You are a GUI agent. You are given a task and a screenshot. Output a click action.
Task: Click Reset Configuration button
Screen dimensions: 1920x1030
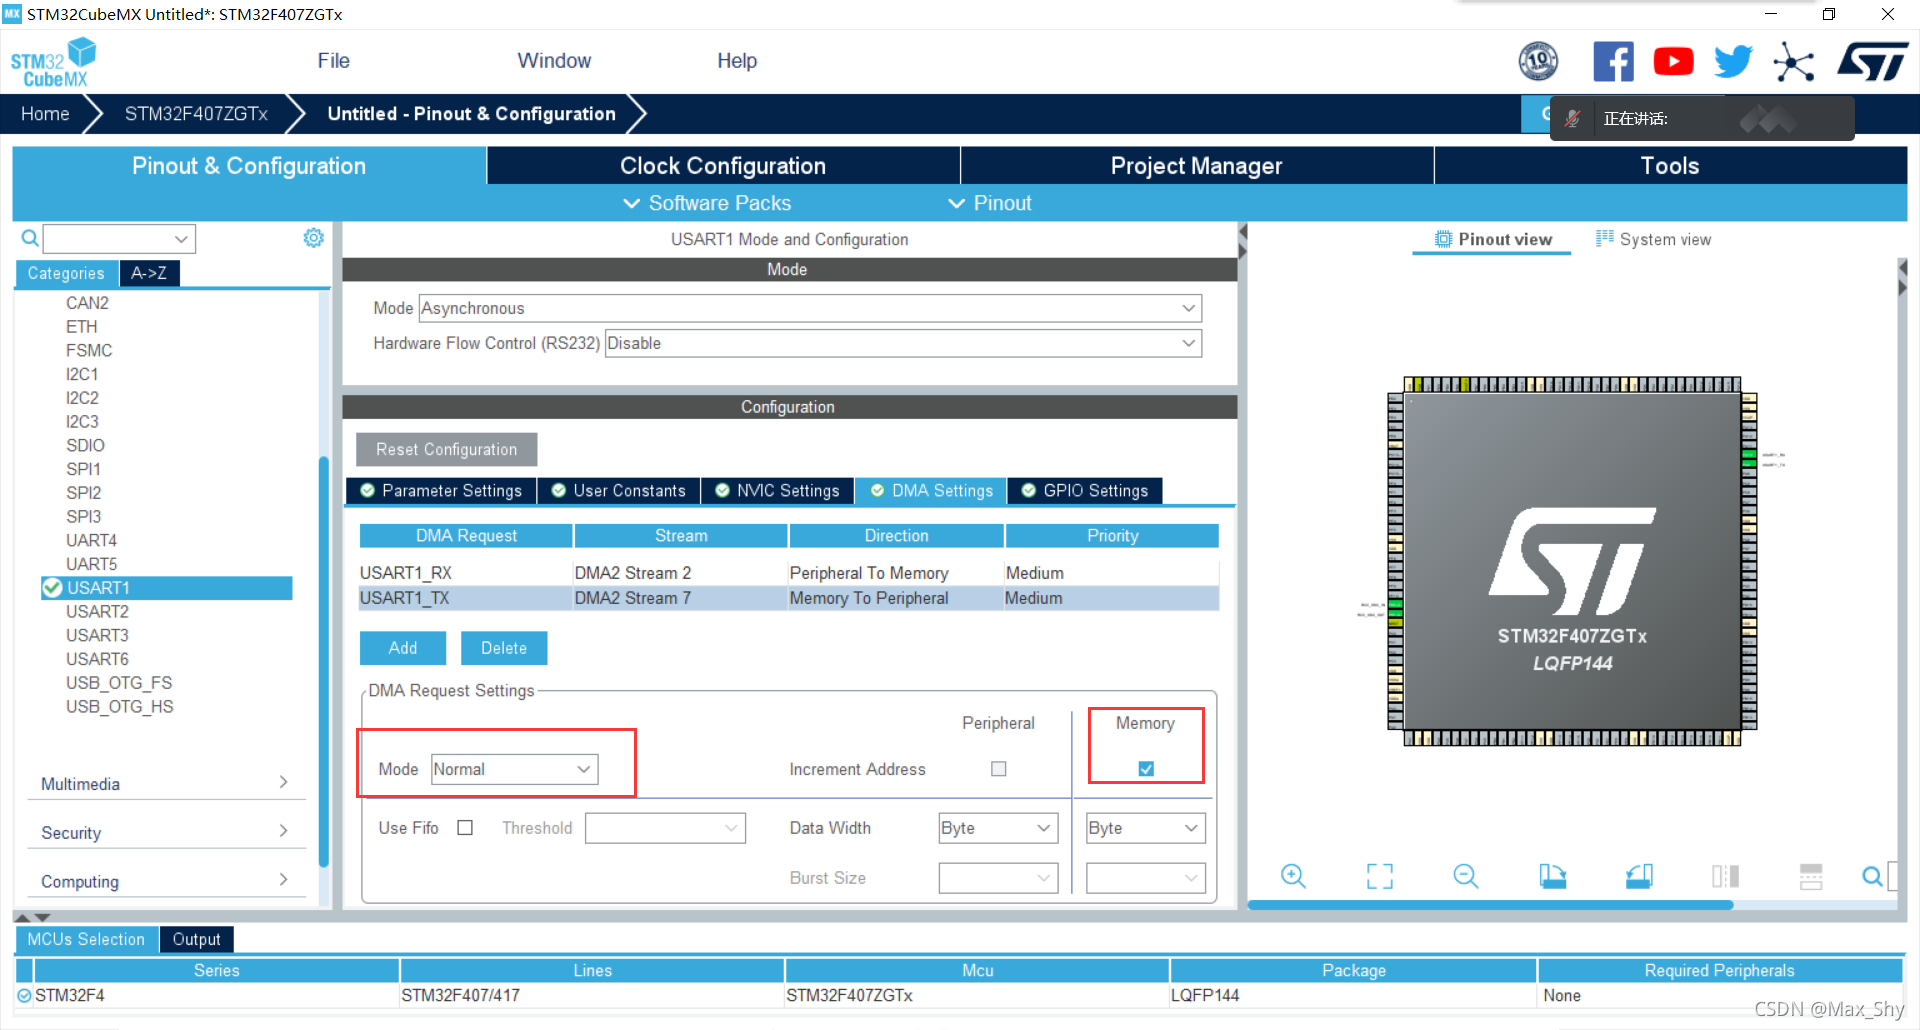[x=446, y=449]
